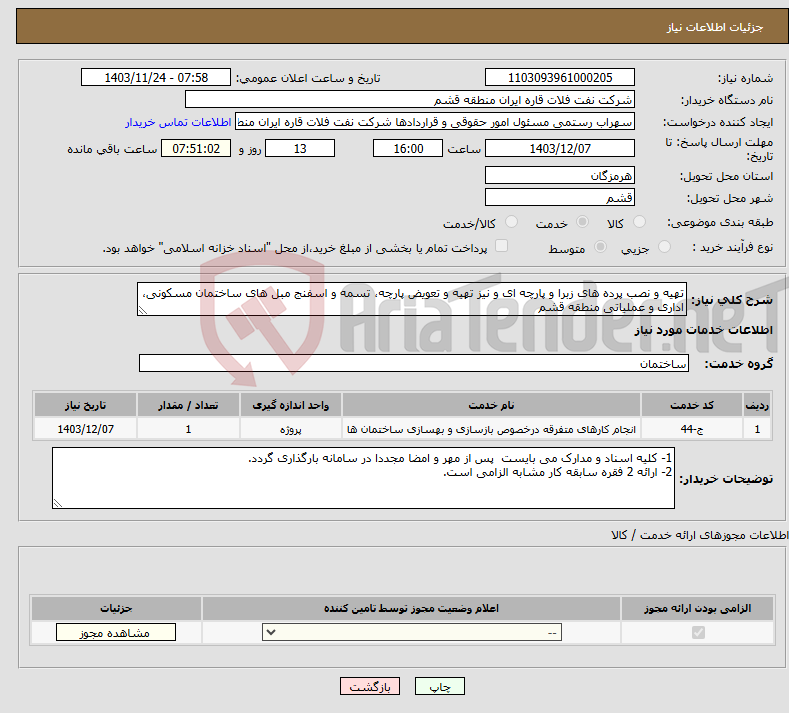Viewport: 789px width, 713px height.
Task: Click the delivery city field قشم
Action: 560,197
